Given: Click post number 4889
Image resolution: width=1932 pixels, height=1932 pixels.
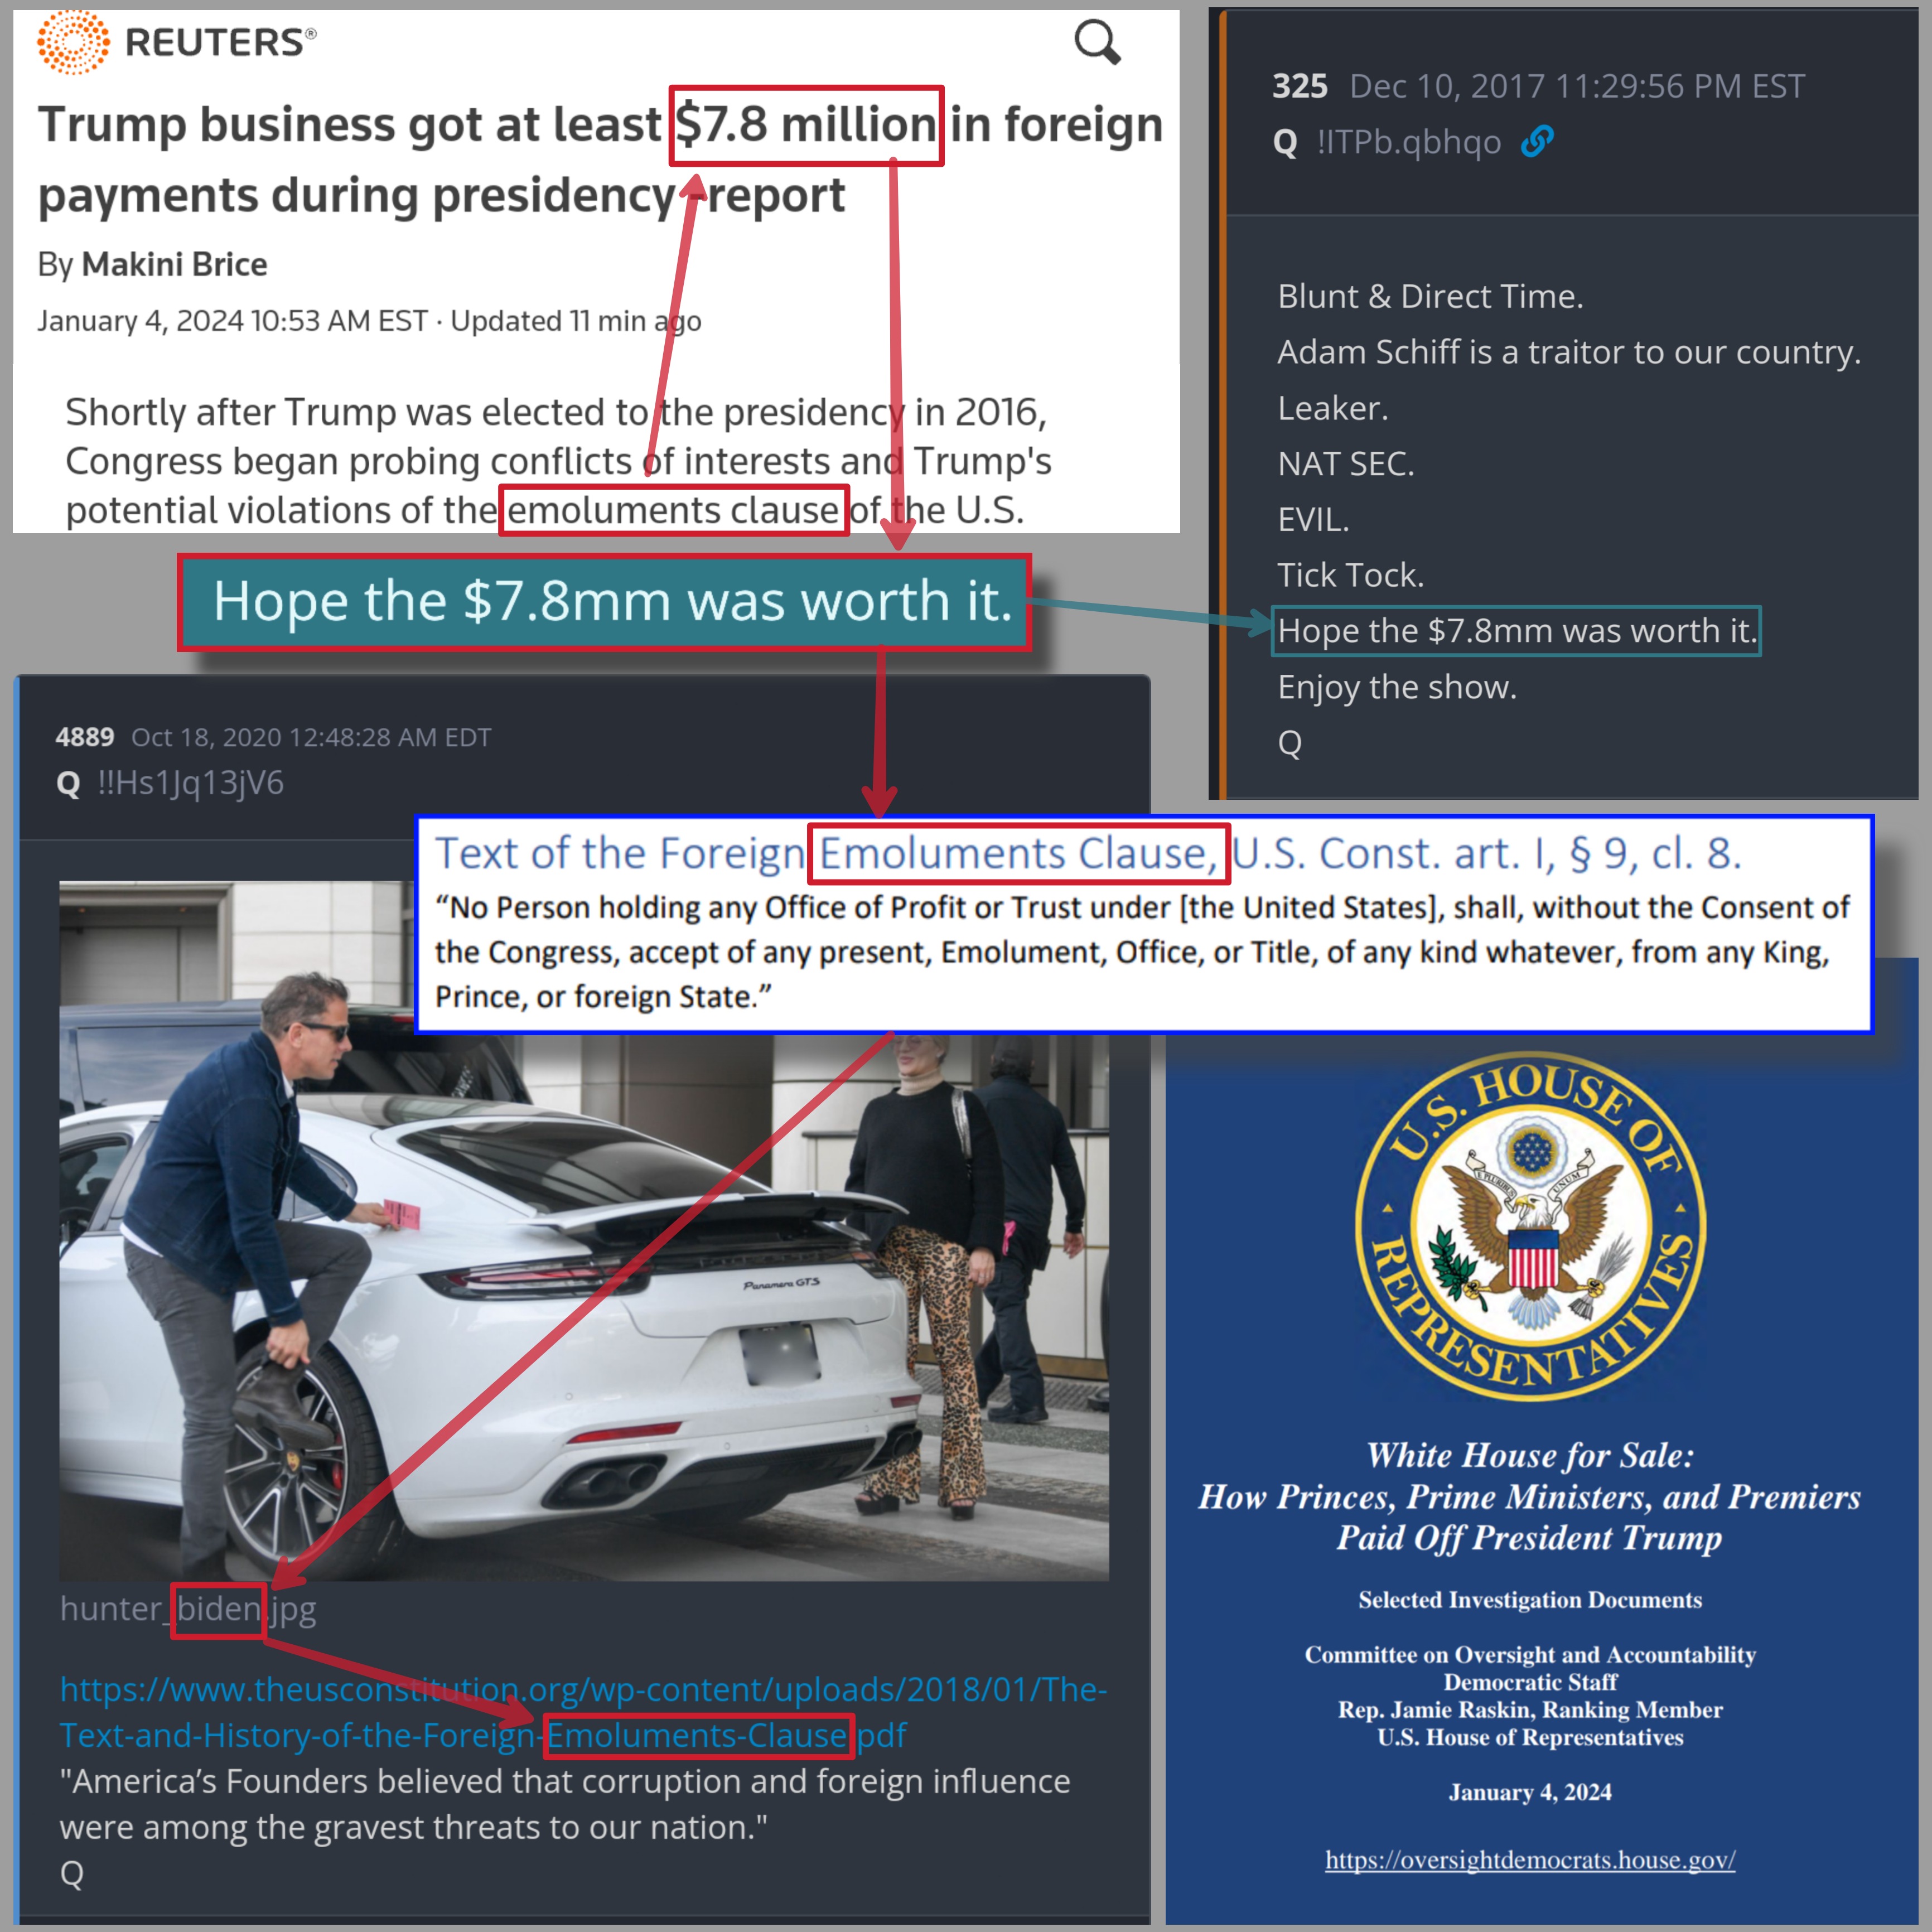Looking at the screenshot, I should 85,737.
